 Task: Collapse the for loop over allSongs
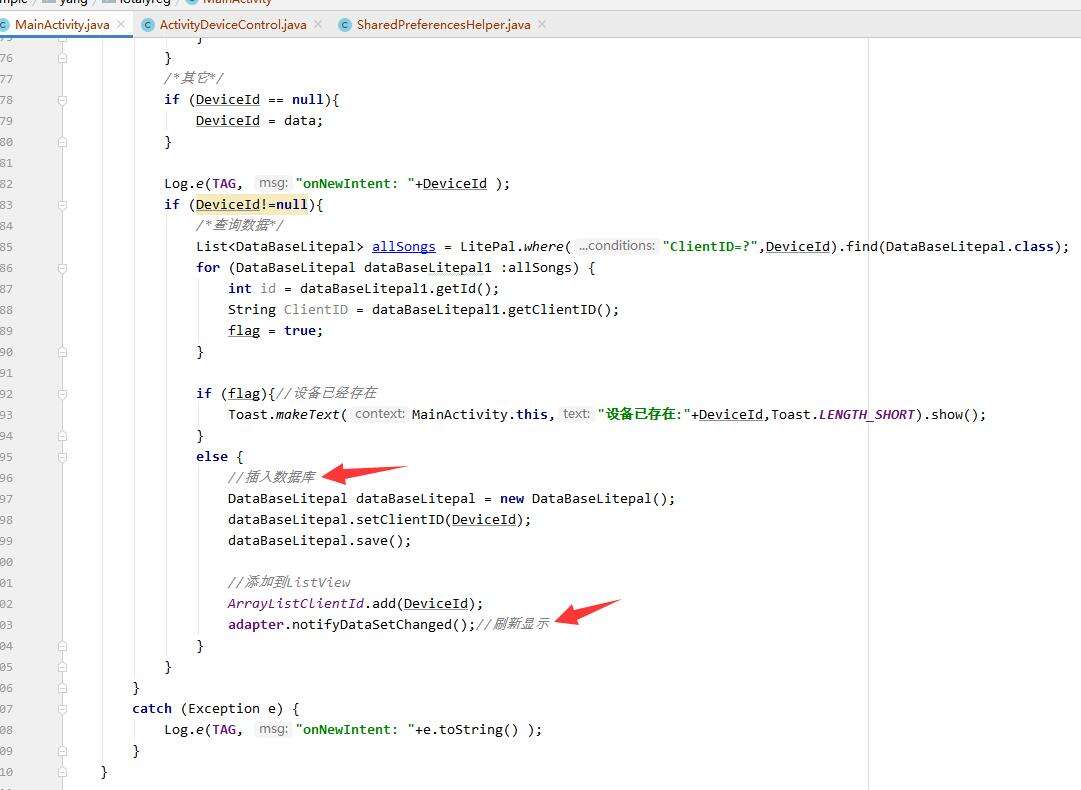click(63, 268)
